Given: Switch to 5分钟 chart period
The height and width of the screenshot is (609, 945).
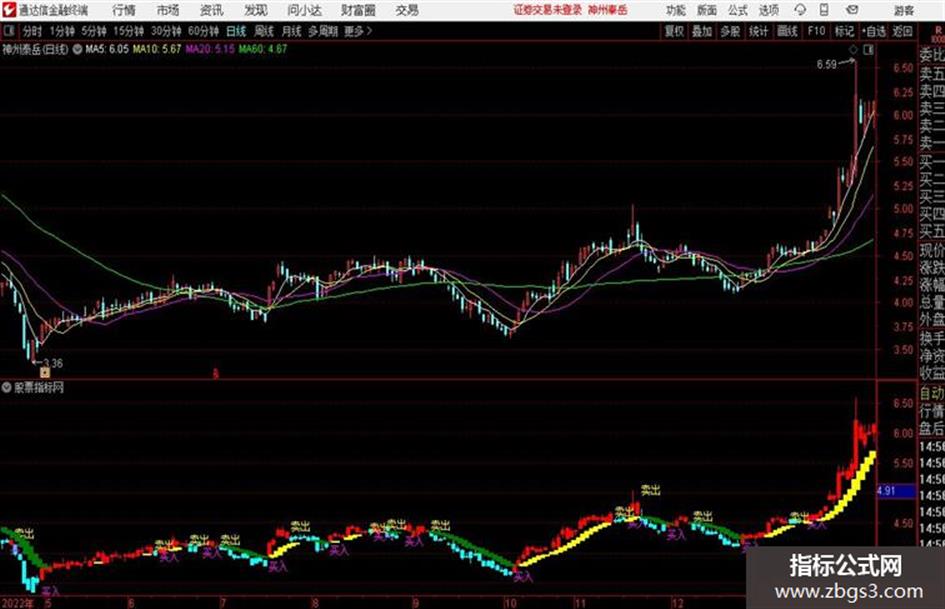Looking at the screenshot, I should pyautogui.click(x=93, y=31).
